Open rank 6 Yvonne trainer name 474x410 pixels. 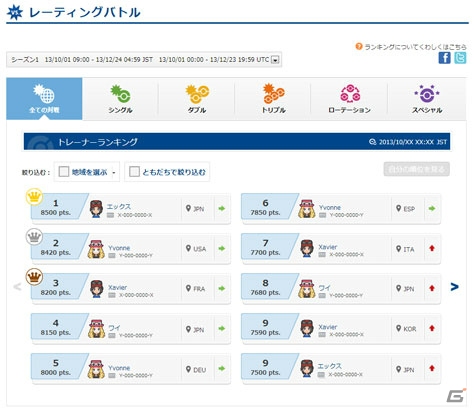(330, 207)
